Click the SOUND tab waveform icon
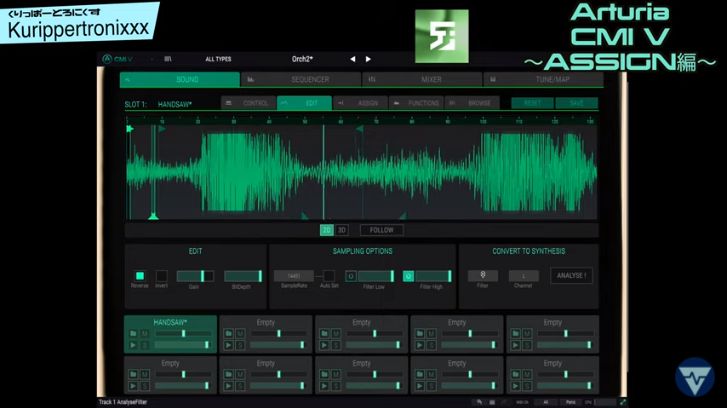 (128, 80)
